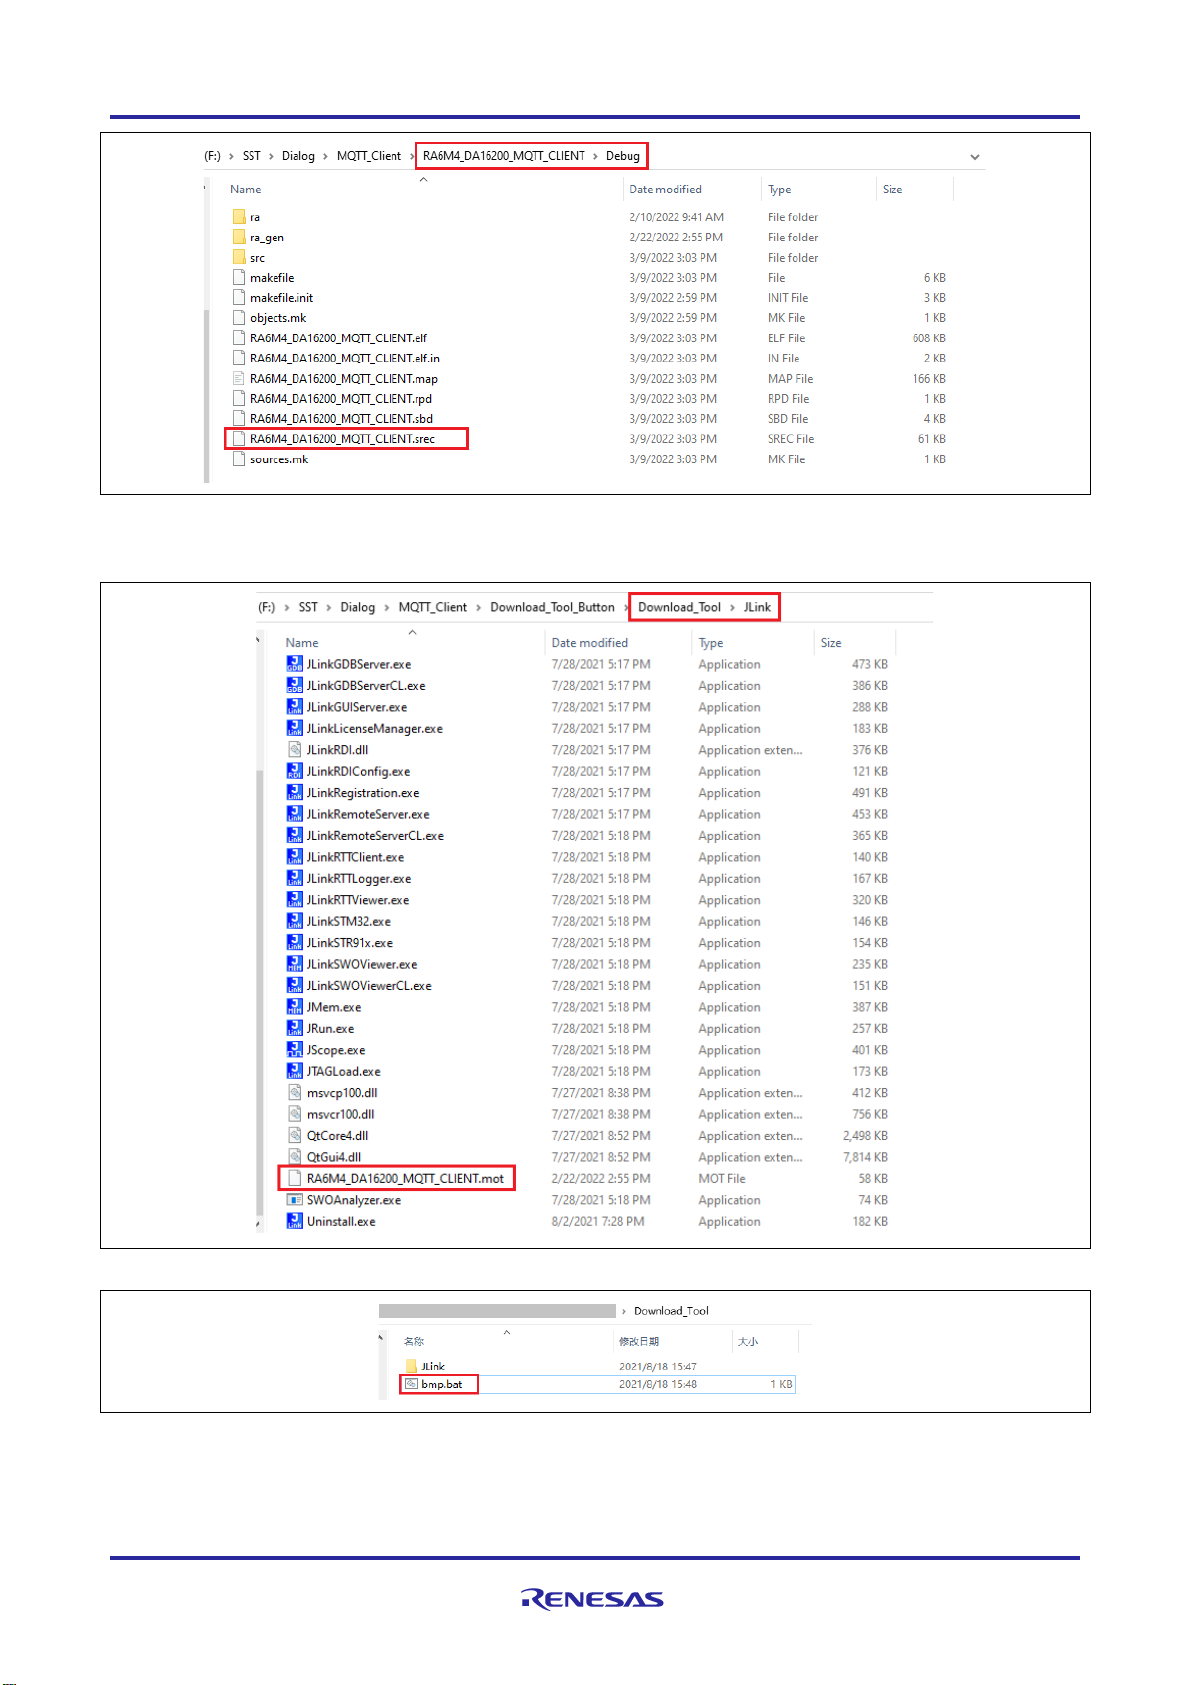Select the QtCore4.dll file icon
This screenshot has width=1192, height=1685.
tap(294, 1136)
